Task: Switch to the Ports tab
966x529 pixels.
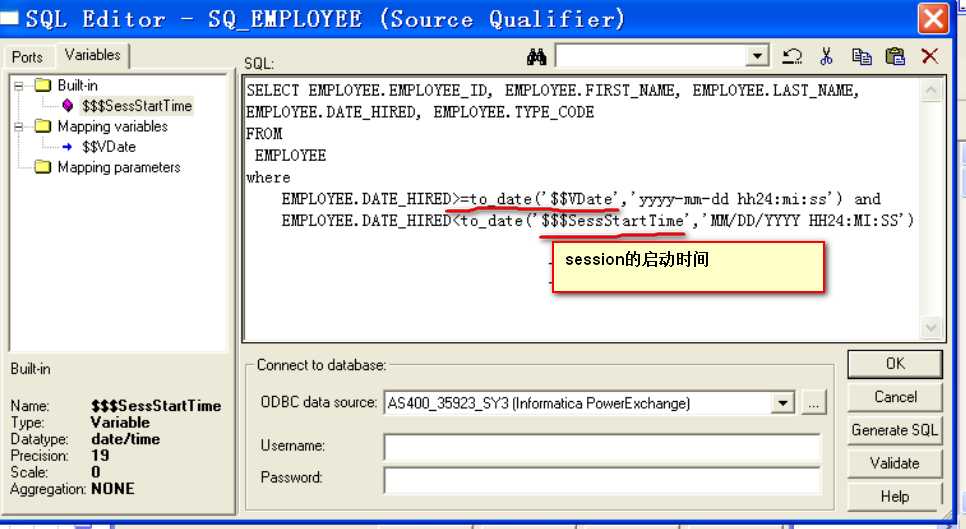Action: point(28,57)
